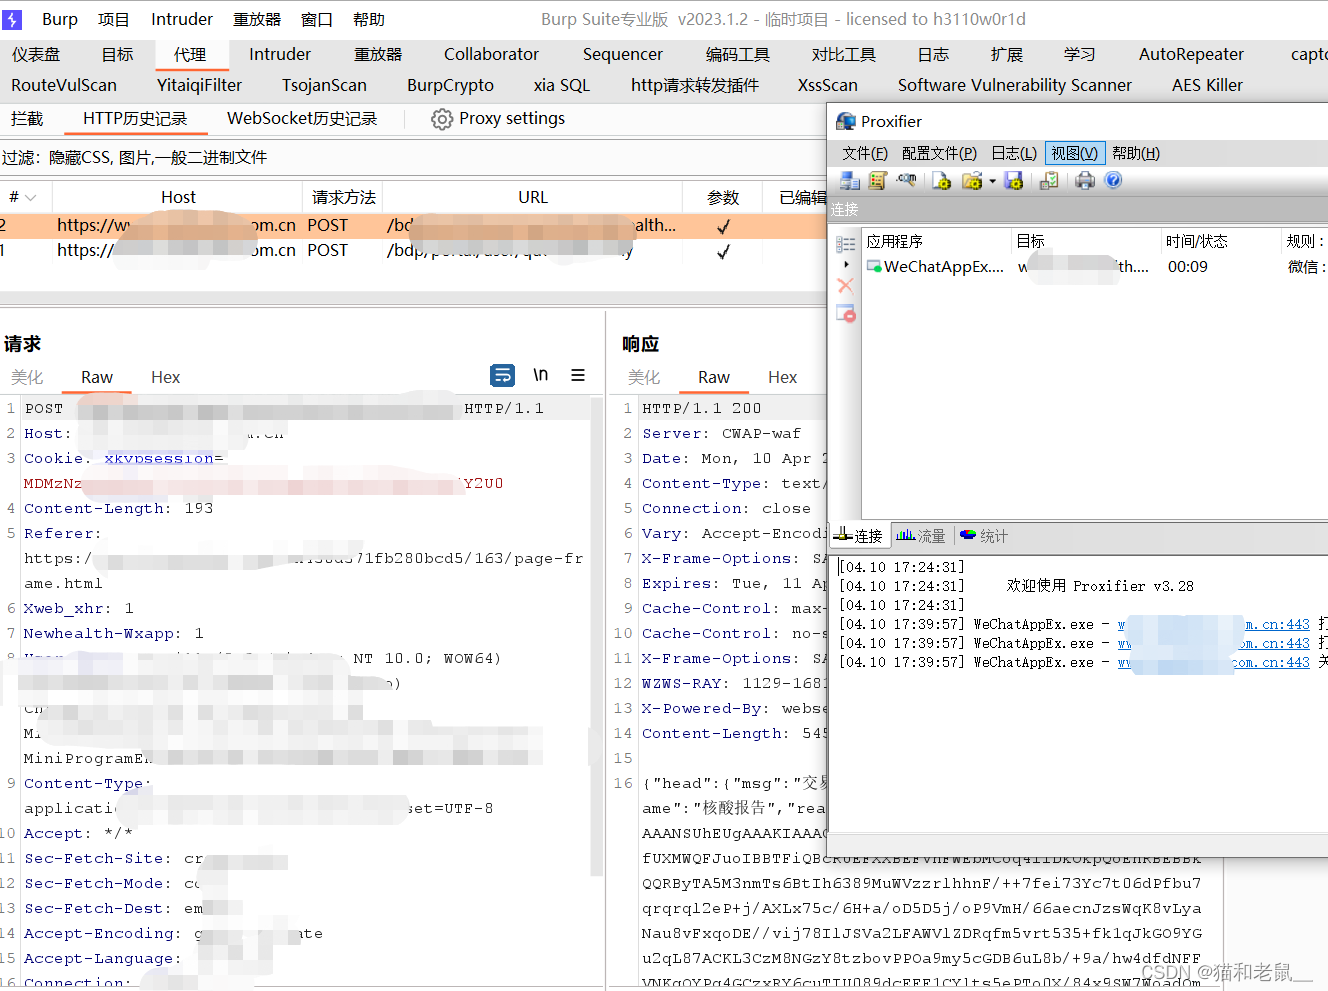Viewport: 1328px width, 991px height.
Task: Switch to Sequencer tab
Action: [623, 54]
